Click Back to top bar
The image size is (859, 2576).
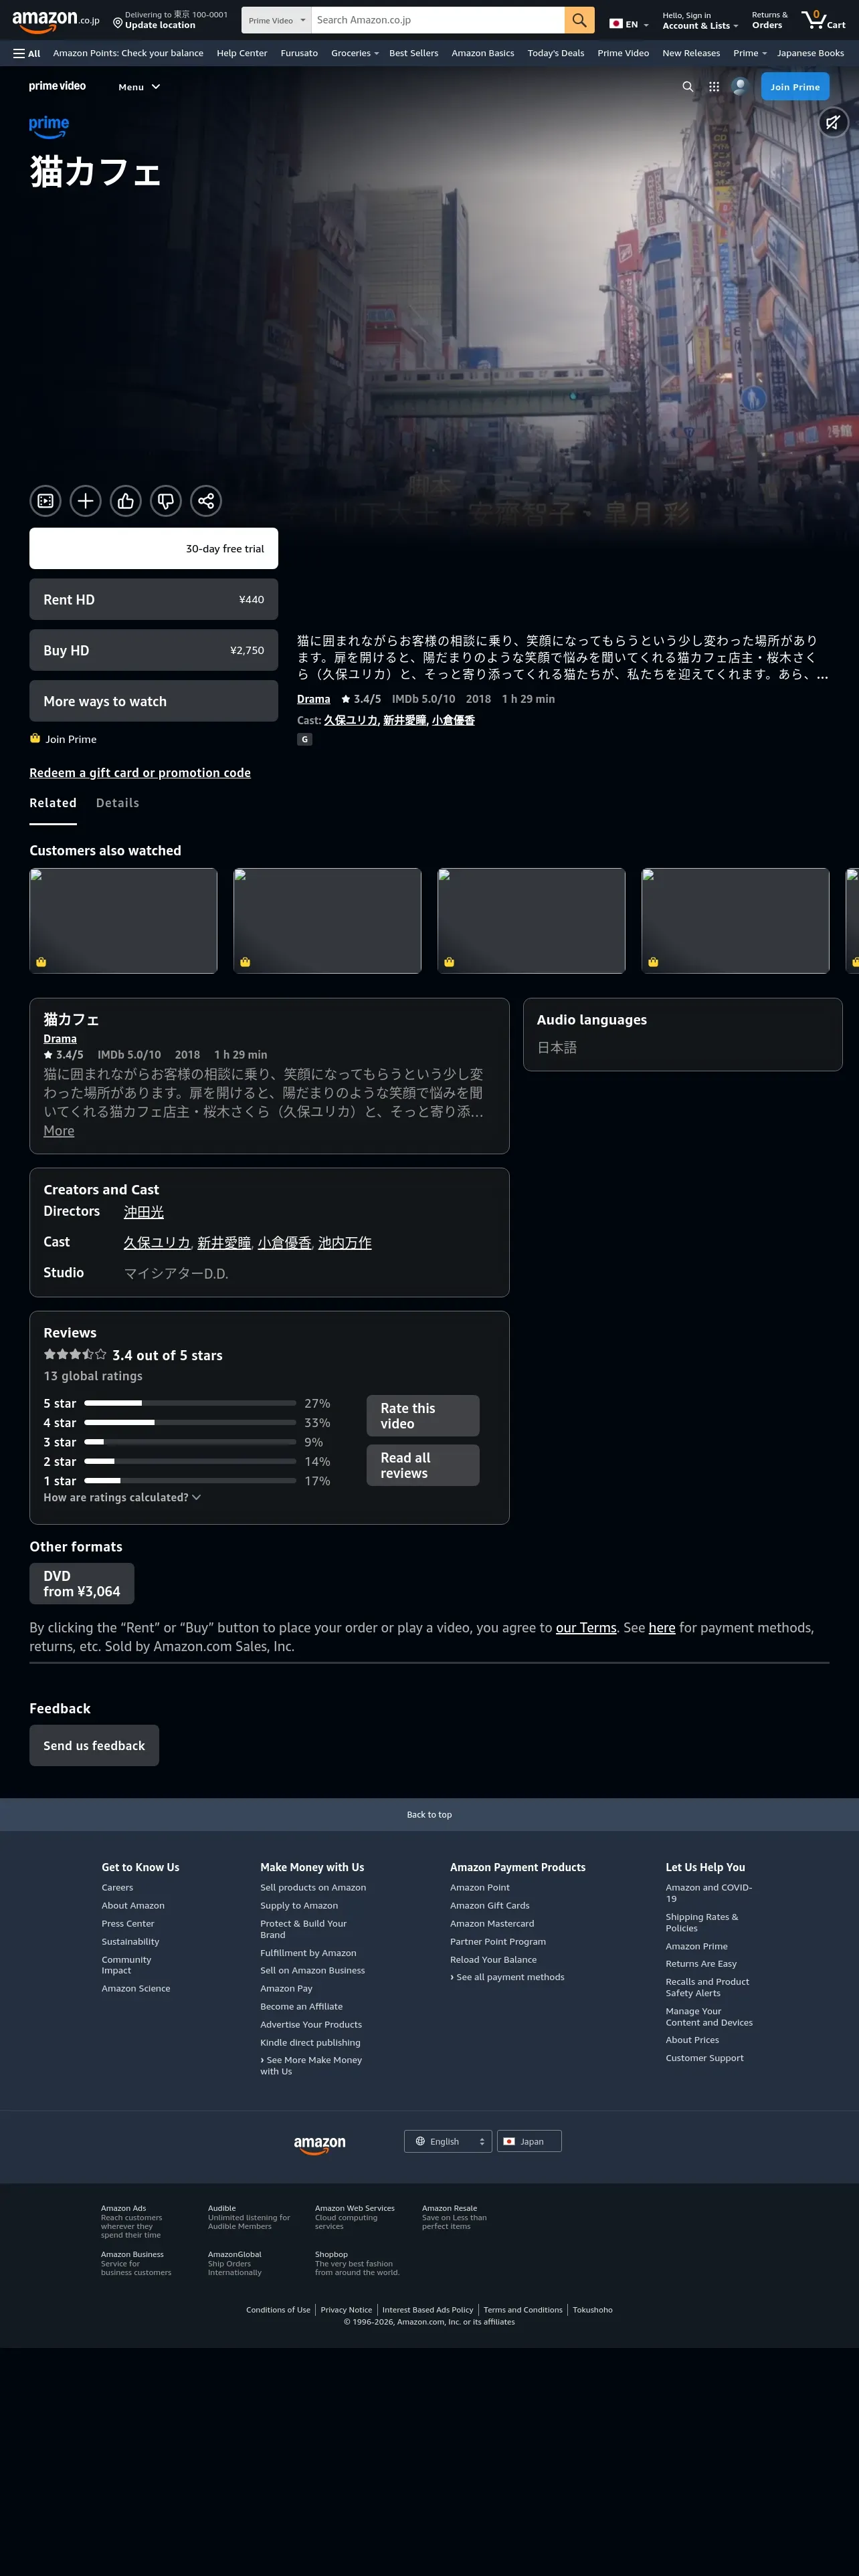(429, 1815)
